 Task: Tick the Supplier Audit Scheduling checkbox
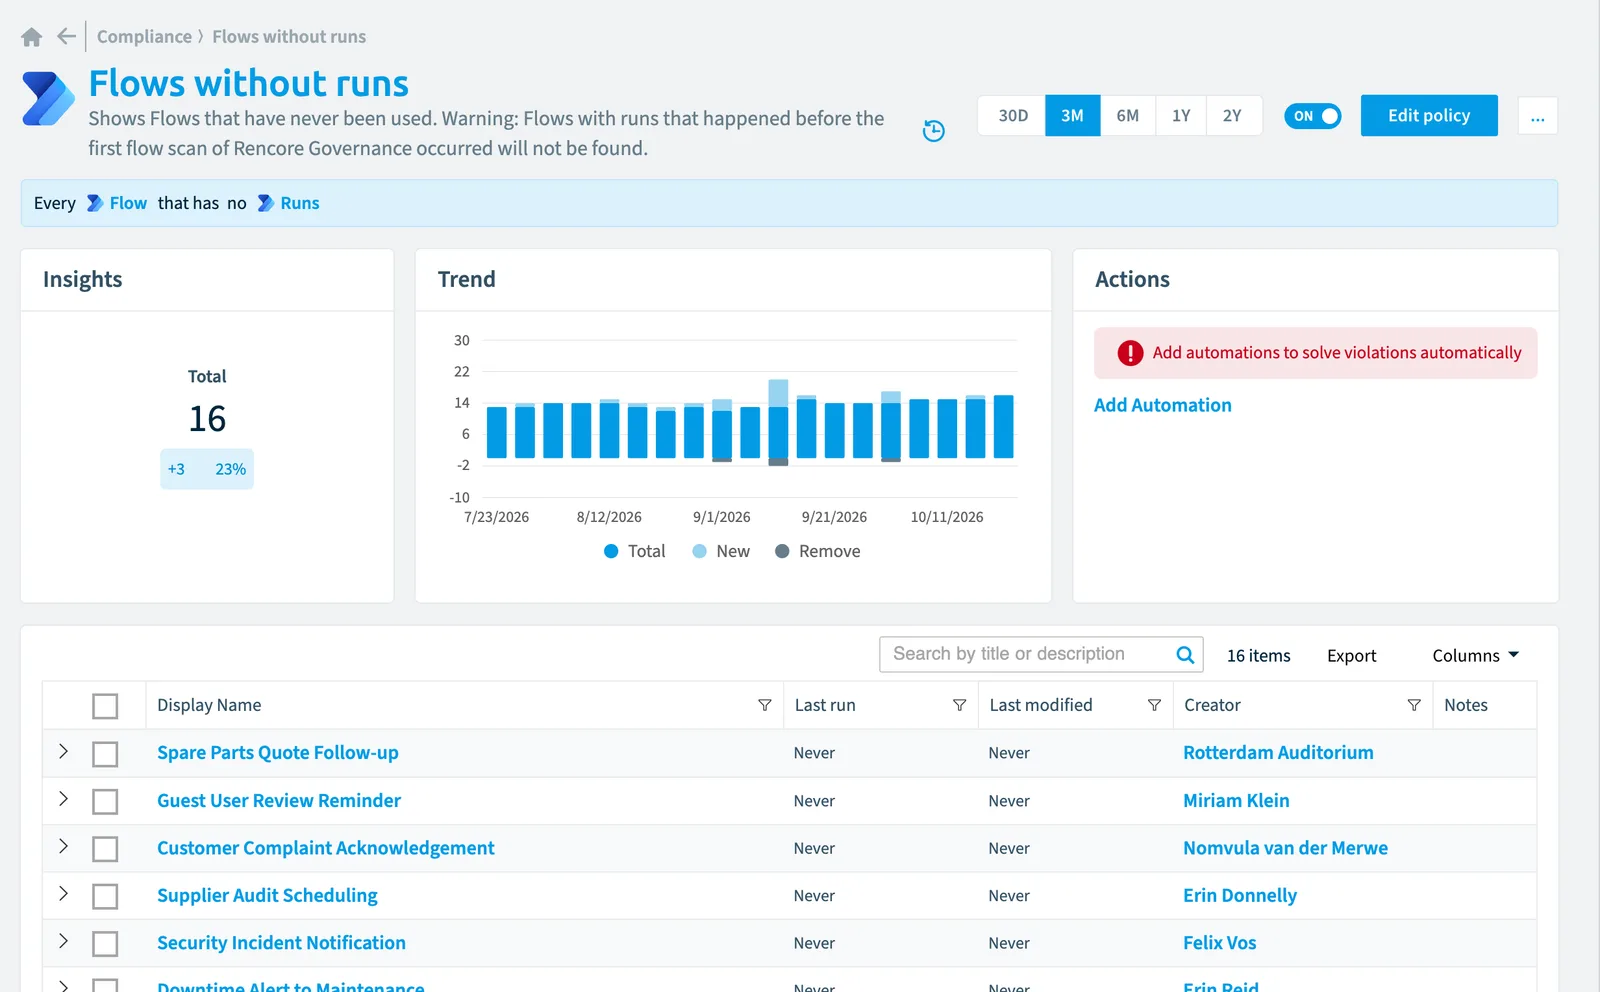click(105, 896)
